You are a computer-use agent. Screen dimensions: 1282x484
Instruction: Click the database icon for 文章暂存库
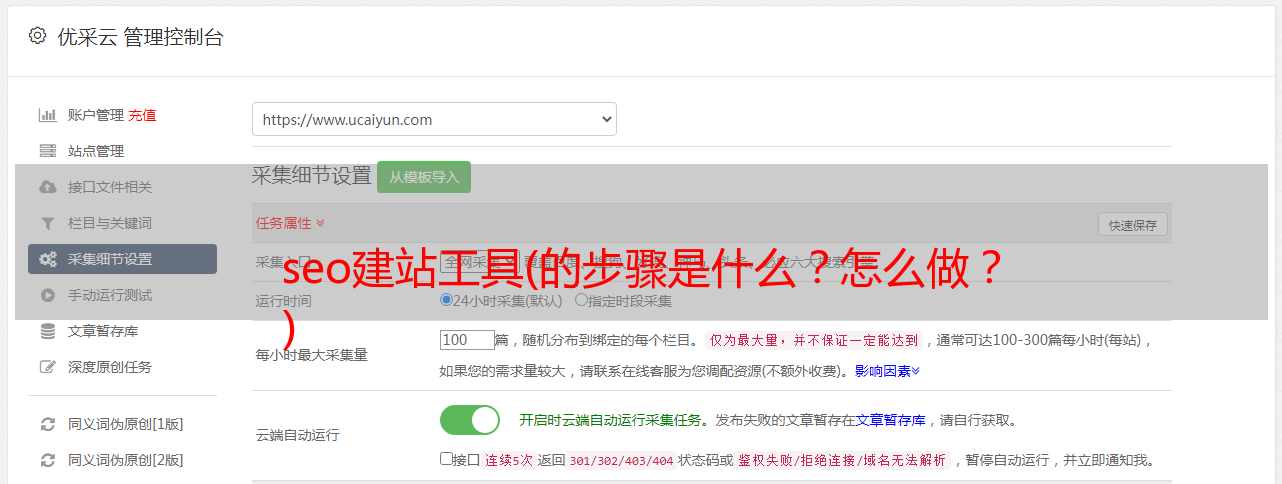[x=47, y=331]
